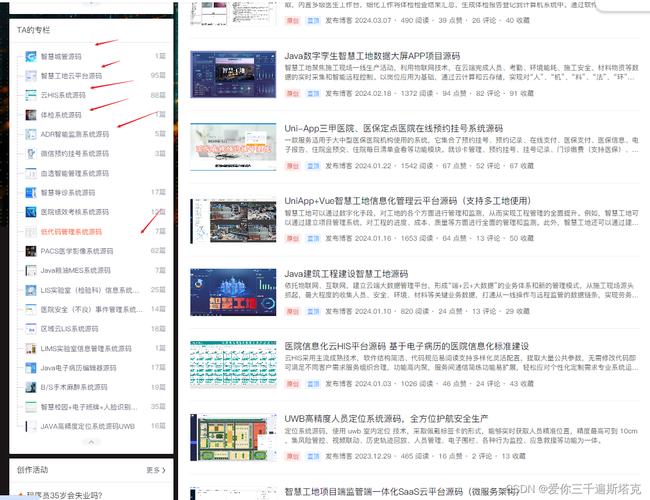Click 更多 in the 创作活动 panel

156,470
